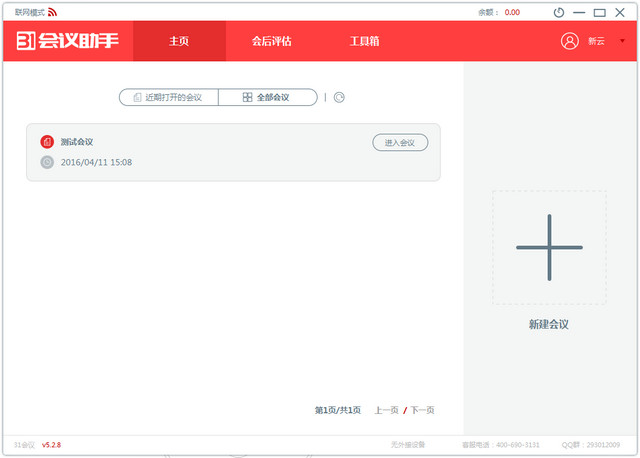Open the 主页 tab
Viewport: 640px width, 458px height.
179,41
